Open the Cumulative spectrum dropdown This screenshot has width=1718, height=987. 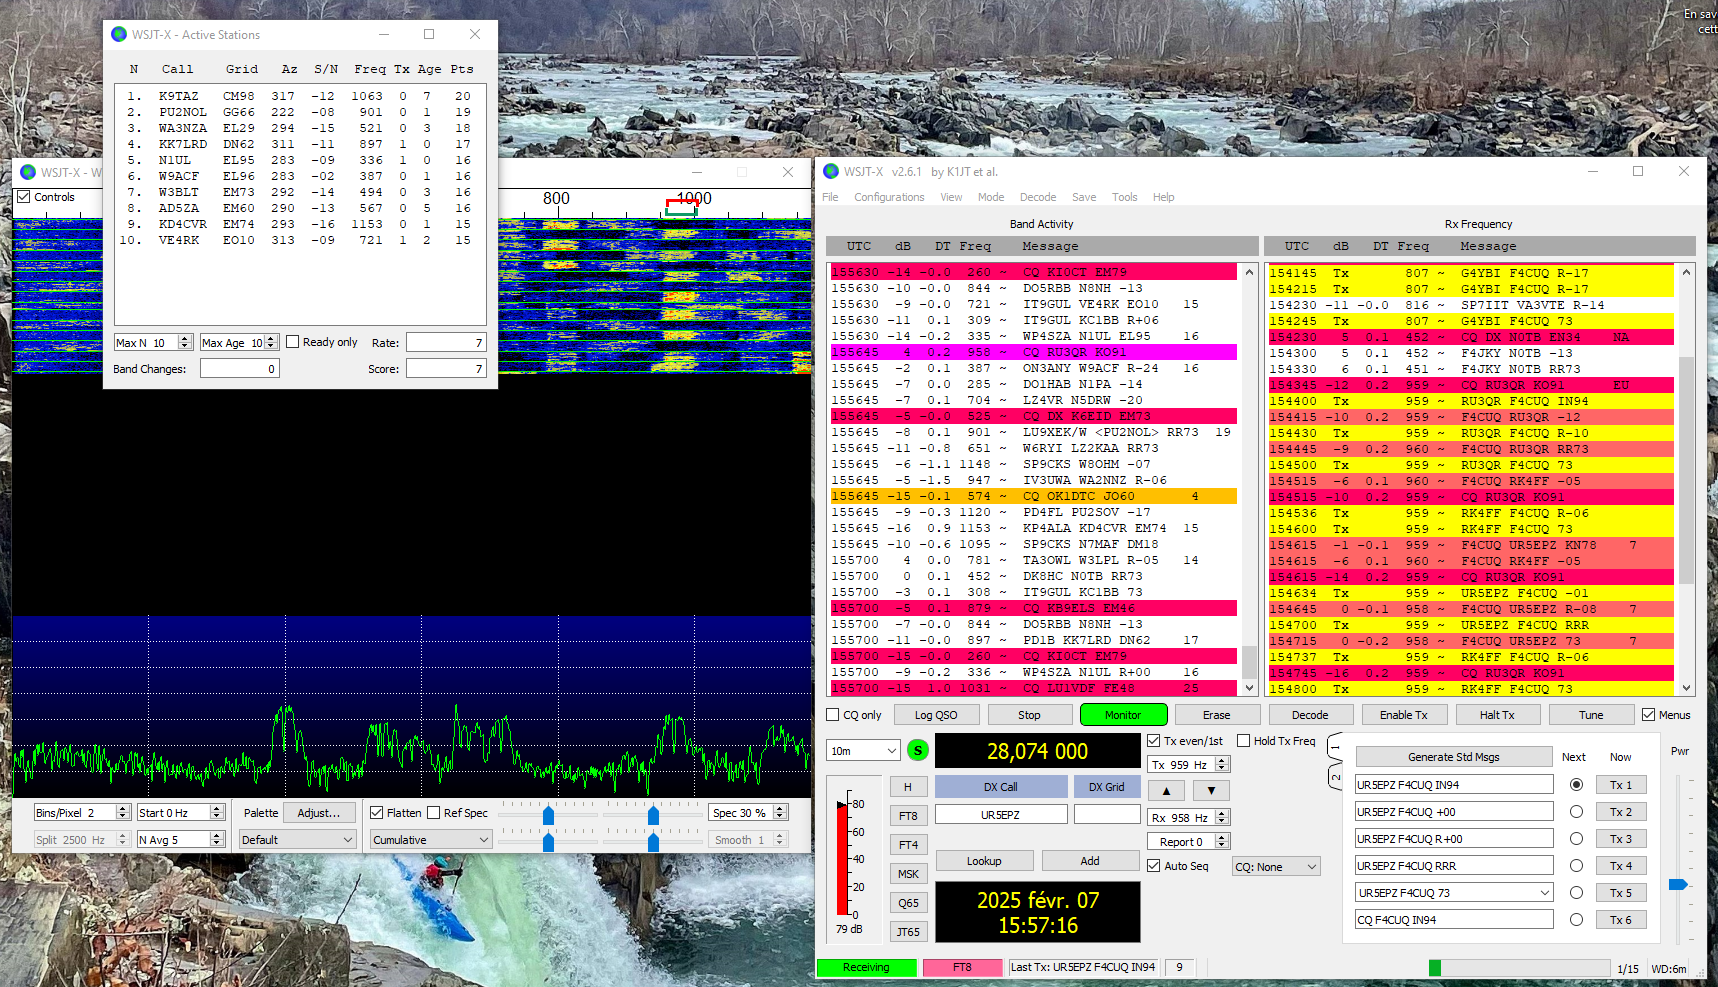(430, 840)
